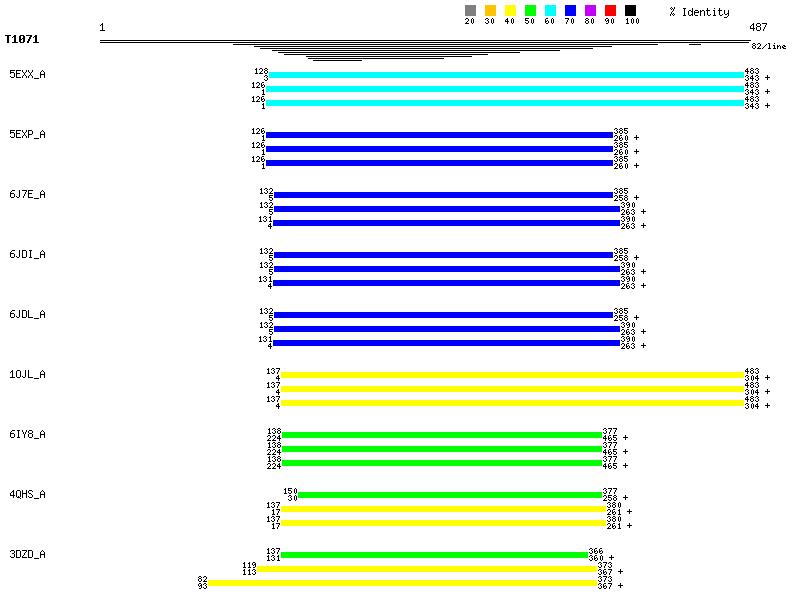Select the 6J7E_A hit label
The height and width of the screenshot is (600, 800).
pos(27,194)
